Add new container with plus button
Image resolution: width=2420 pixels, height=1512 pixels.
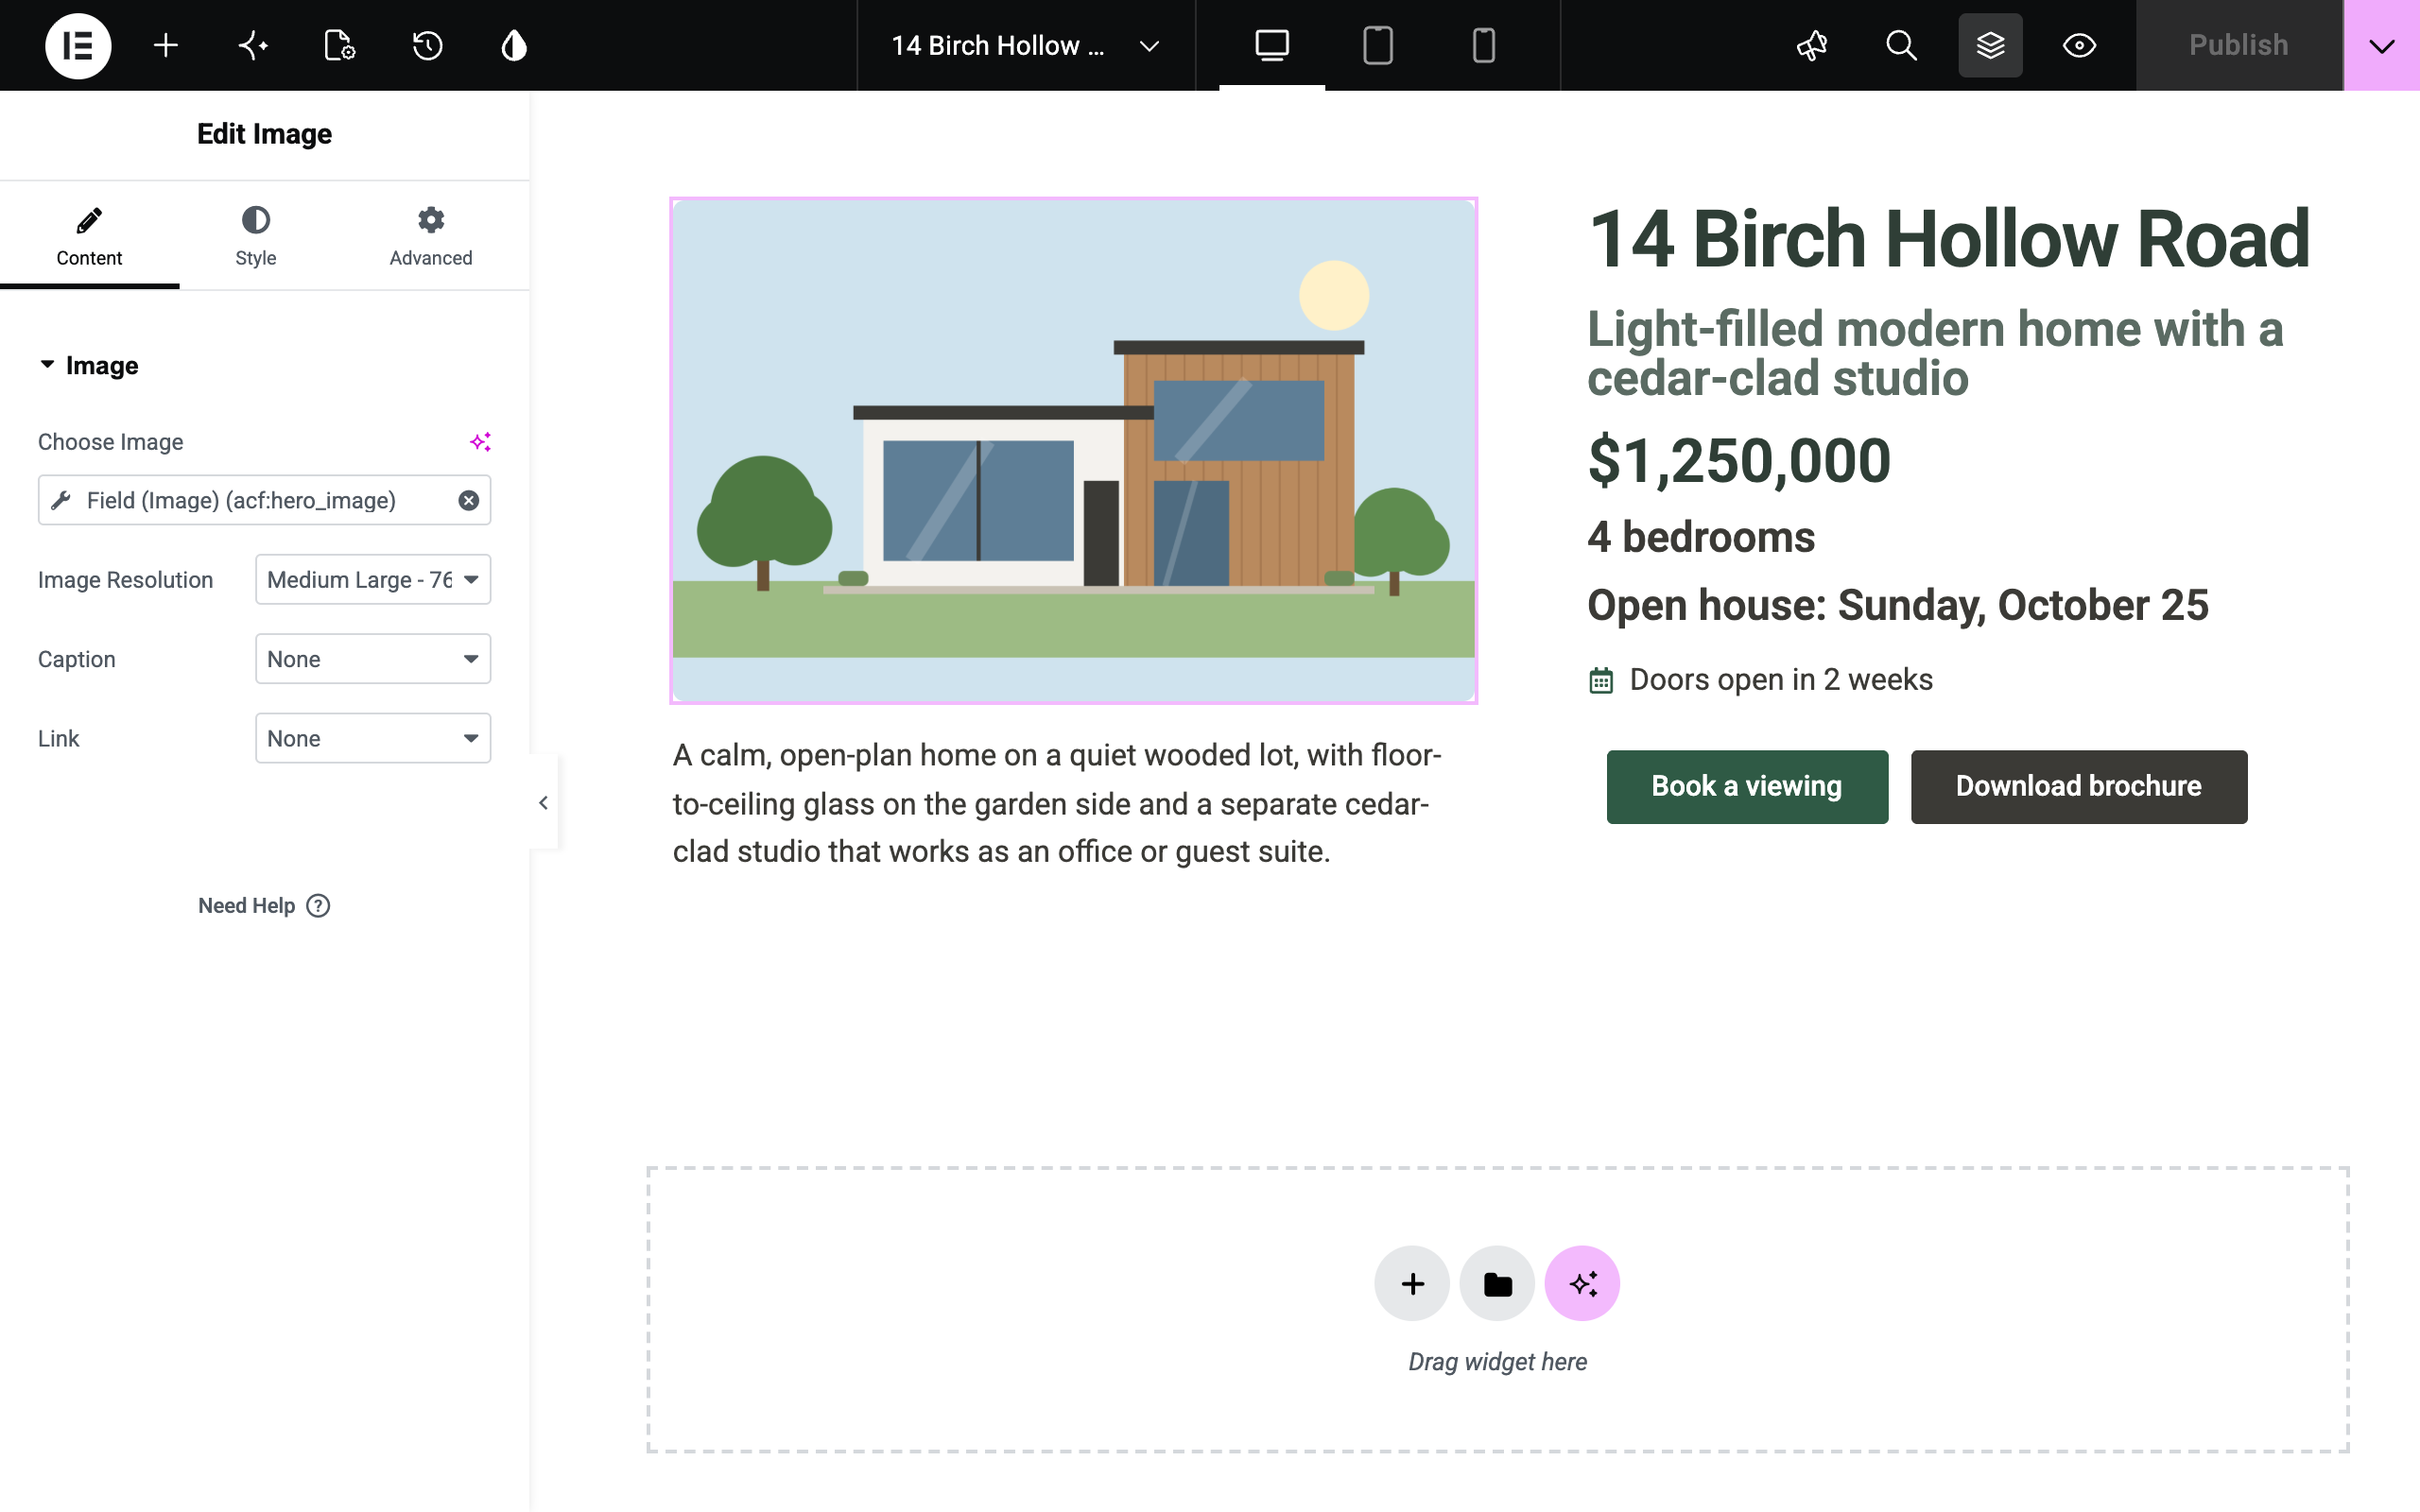click(x=1412, y=1283)
